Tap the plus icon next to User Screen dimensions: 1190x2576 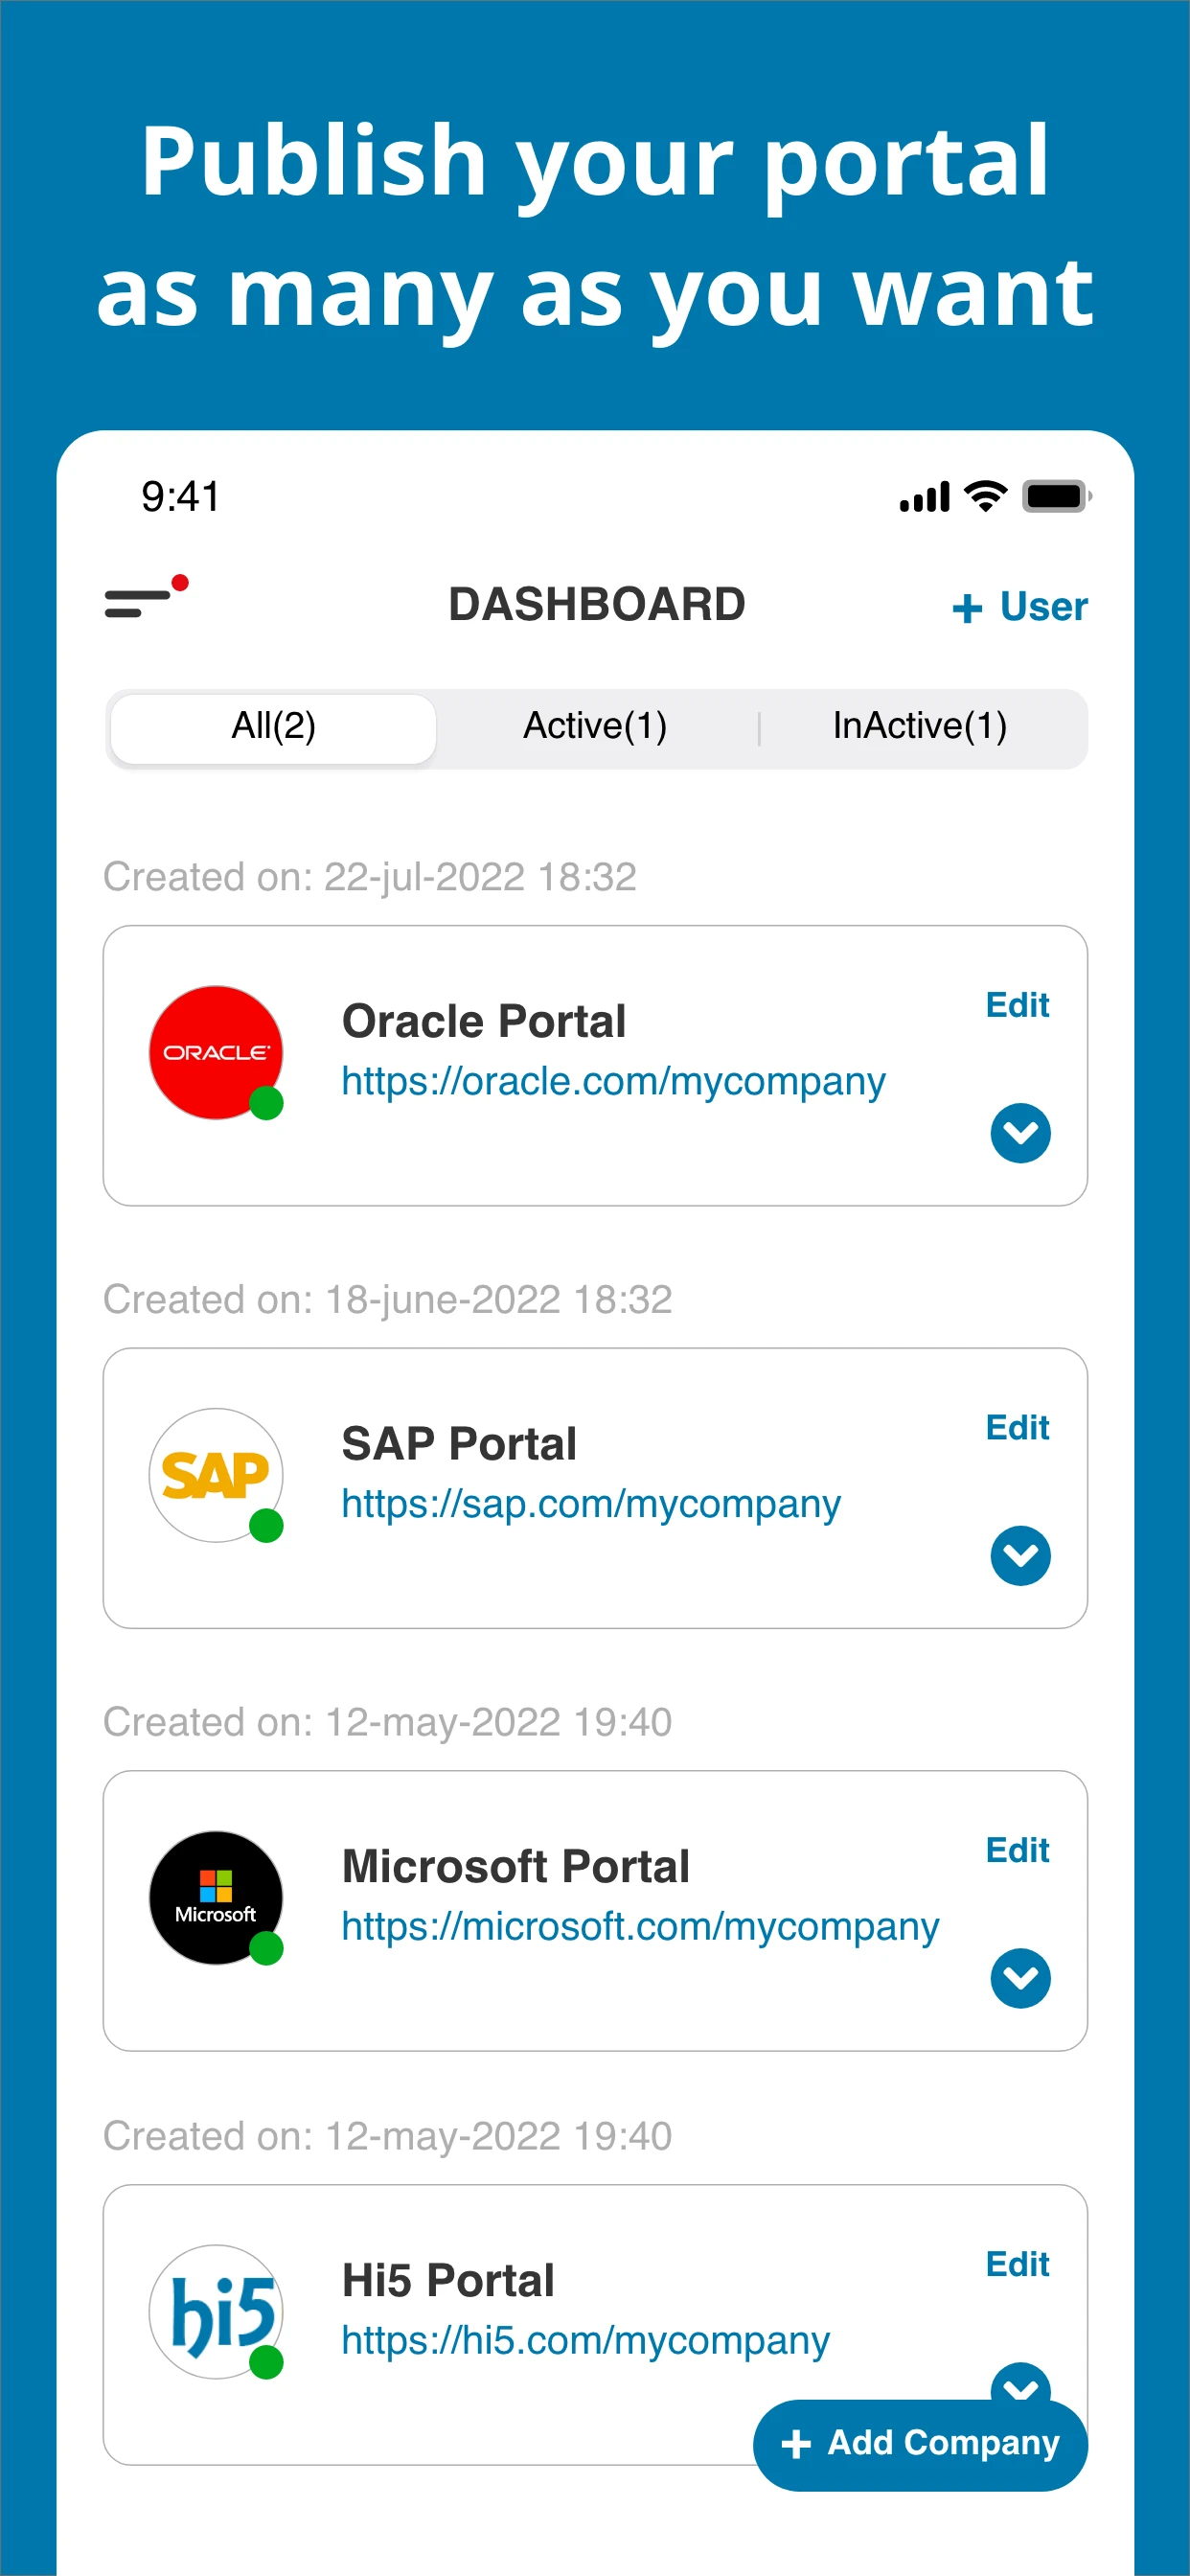tap(966, 606)
